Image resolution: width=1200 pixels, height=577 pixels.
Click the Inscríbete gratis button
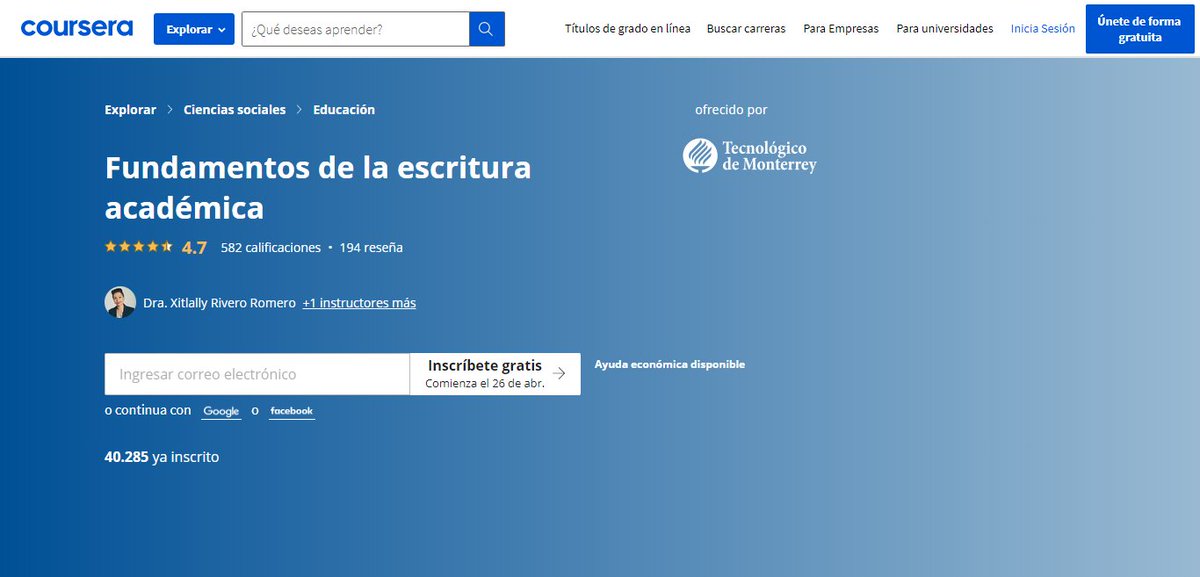click(495, 374)
